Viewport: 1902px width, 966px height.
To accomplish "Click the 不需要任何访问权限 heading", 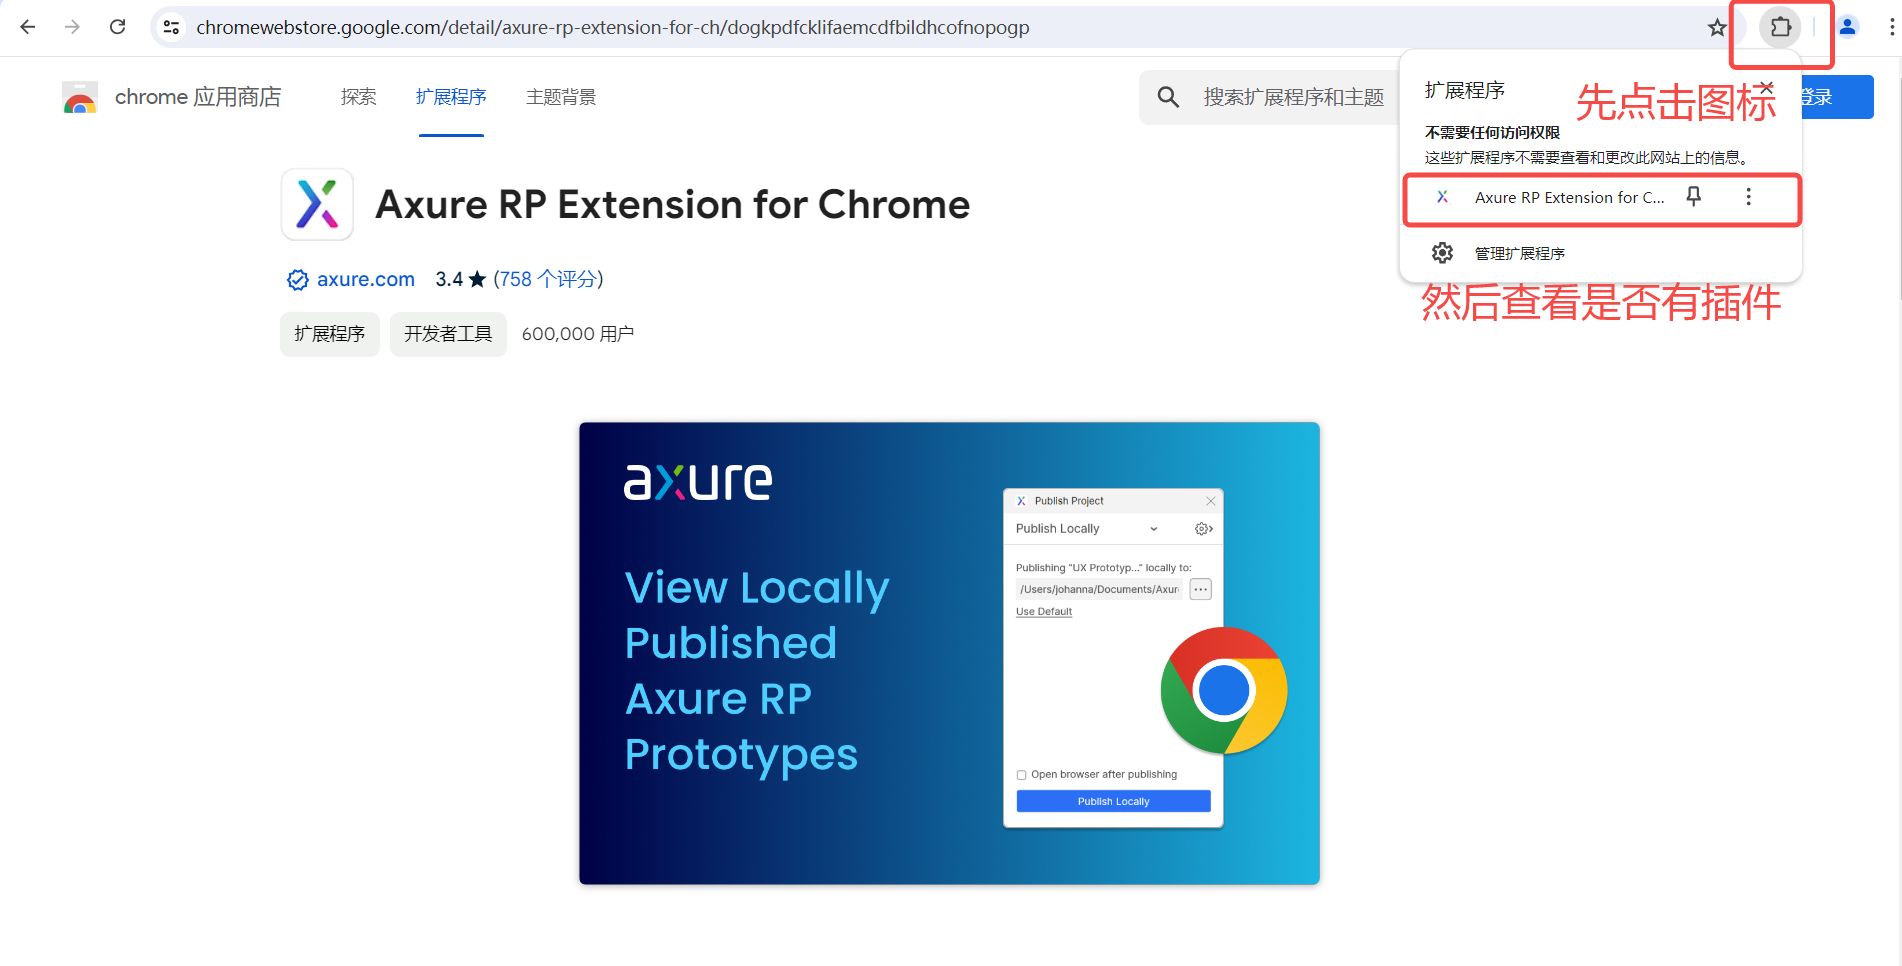I will [x=1492, y=132].
